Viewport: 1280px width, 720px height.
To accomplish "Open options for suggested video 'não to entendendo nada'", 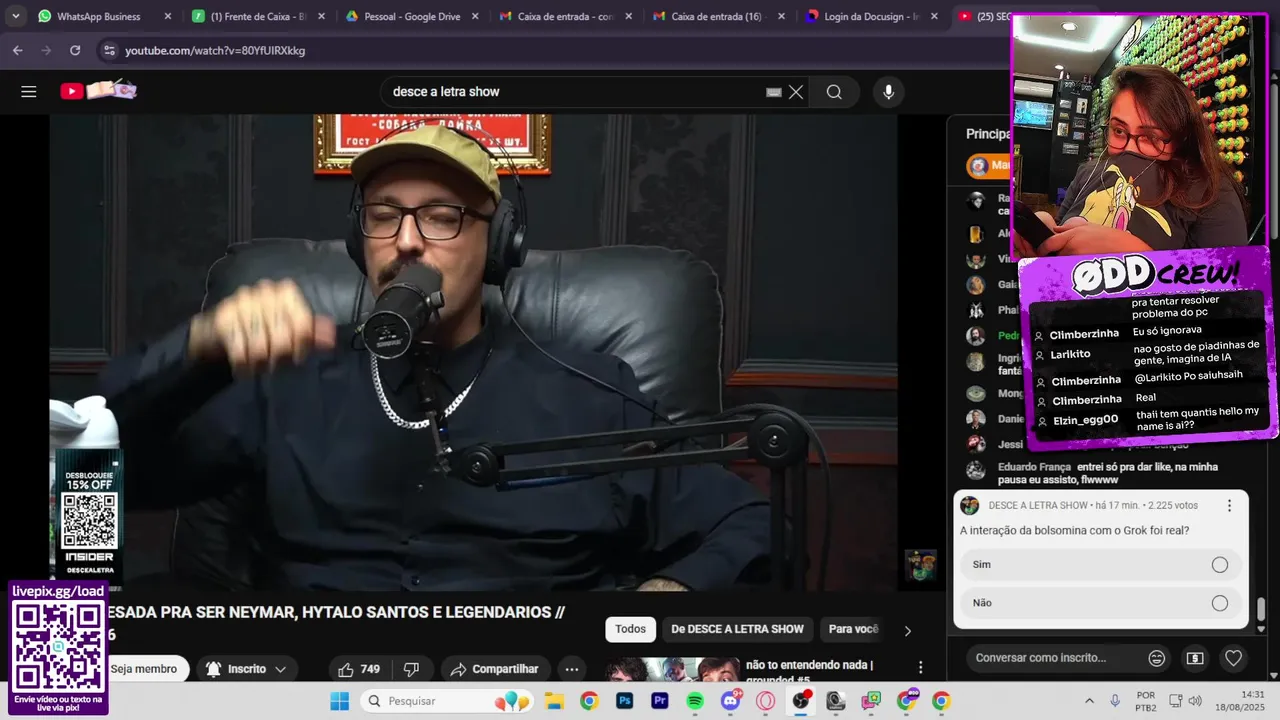I will (x=921, y=667).
